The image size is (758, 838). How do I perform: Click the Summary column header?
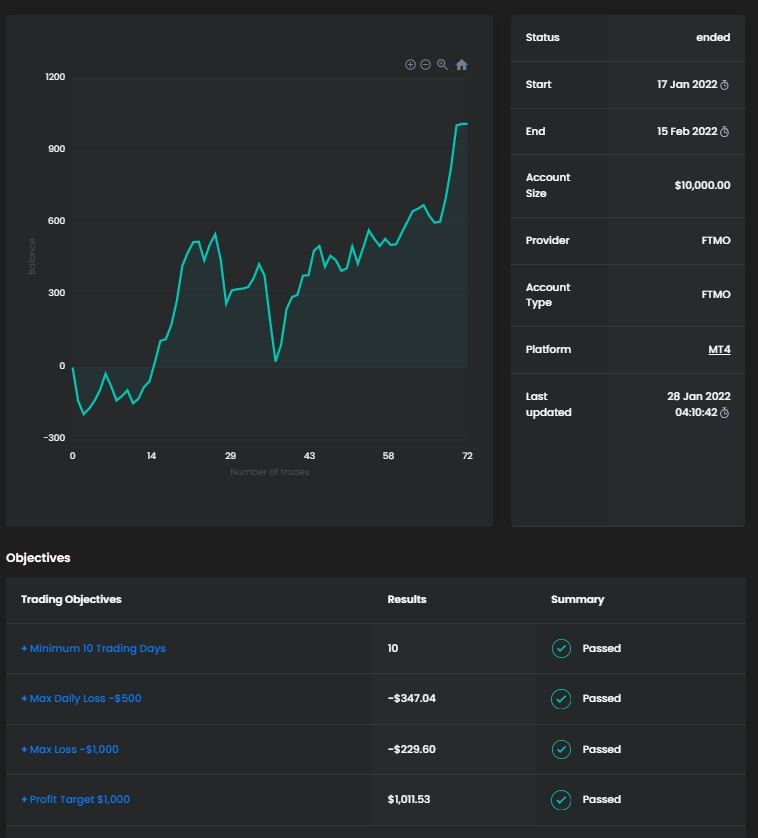coord(577,600)
